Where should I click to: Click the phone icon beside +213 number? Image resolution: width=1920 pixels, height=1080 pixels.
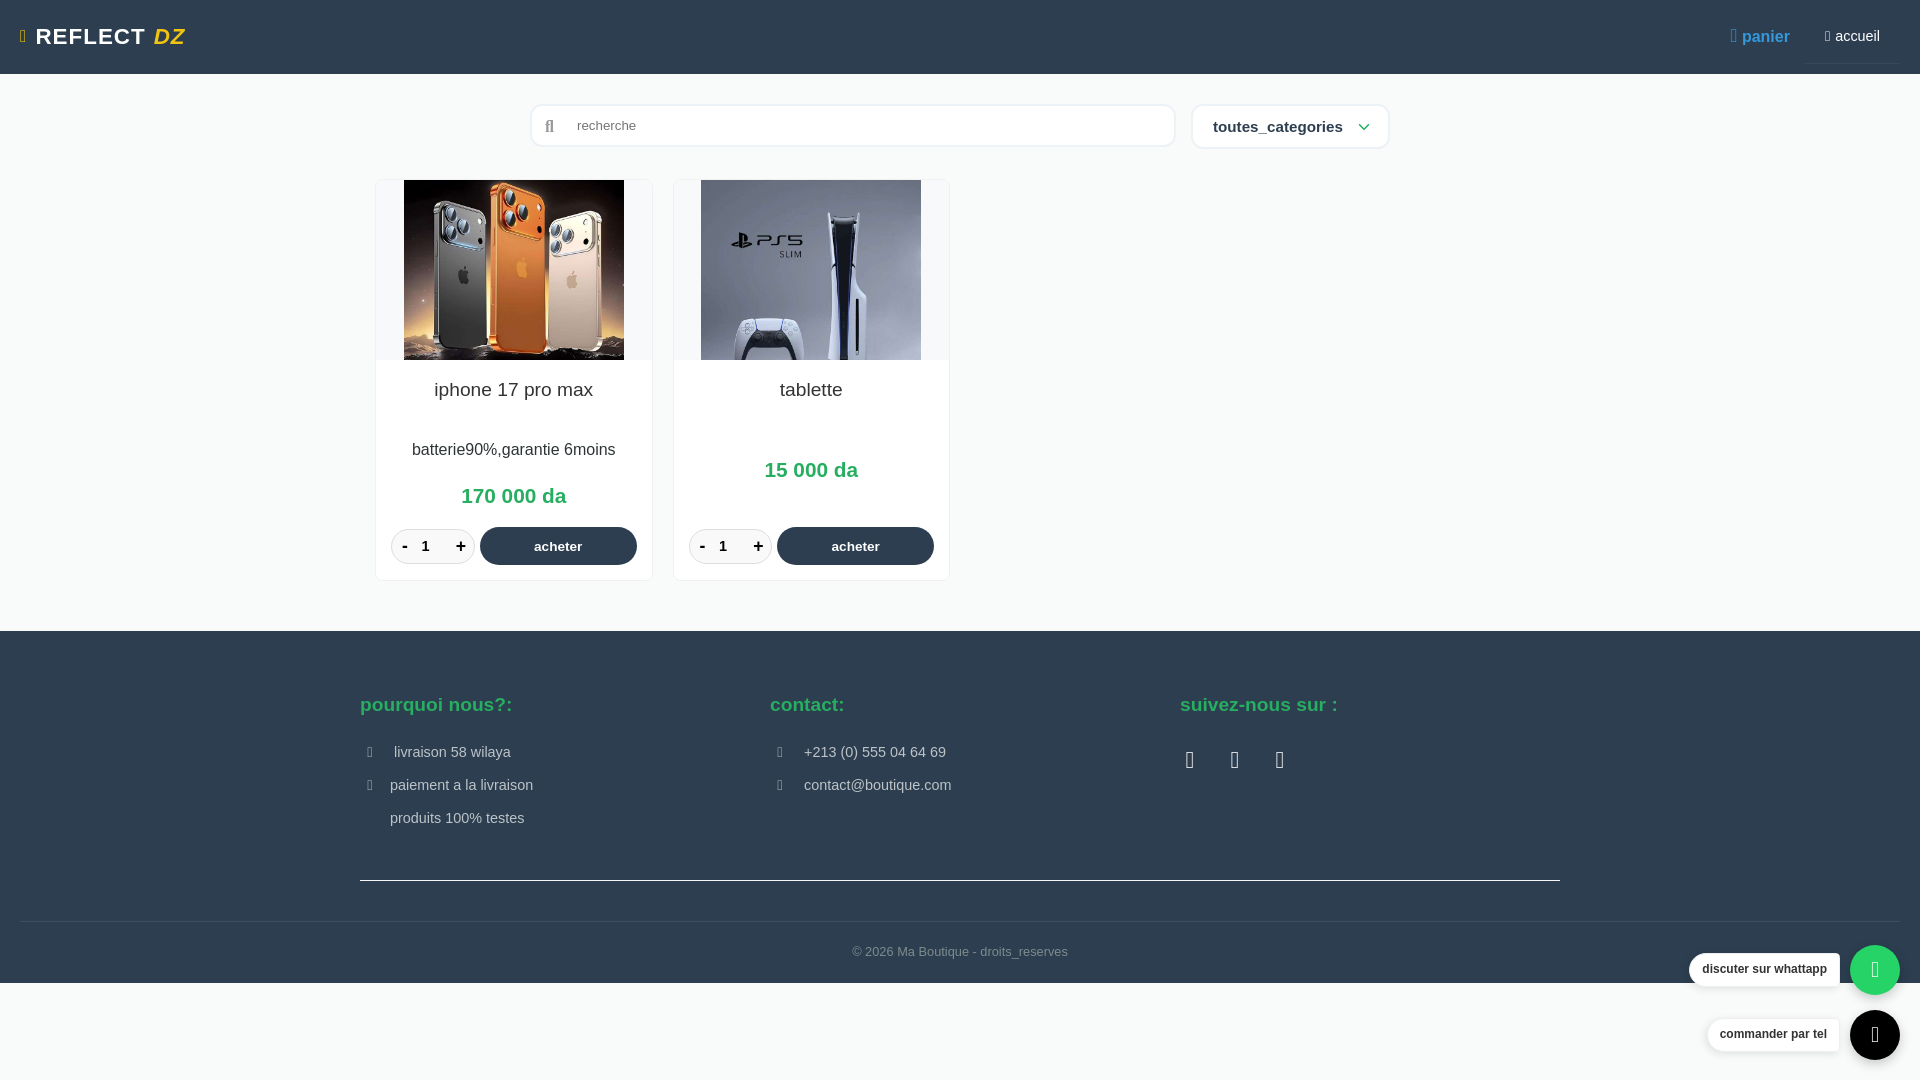click(780, 752)
